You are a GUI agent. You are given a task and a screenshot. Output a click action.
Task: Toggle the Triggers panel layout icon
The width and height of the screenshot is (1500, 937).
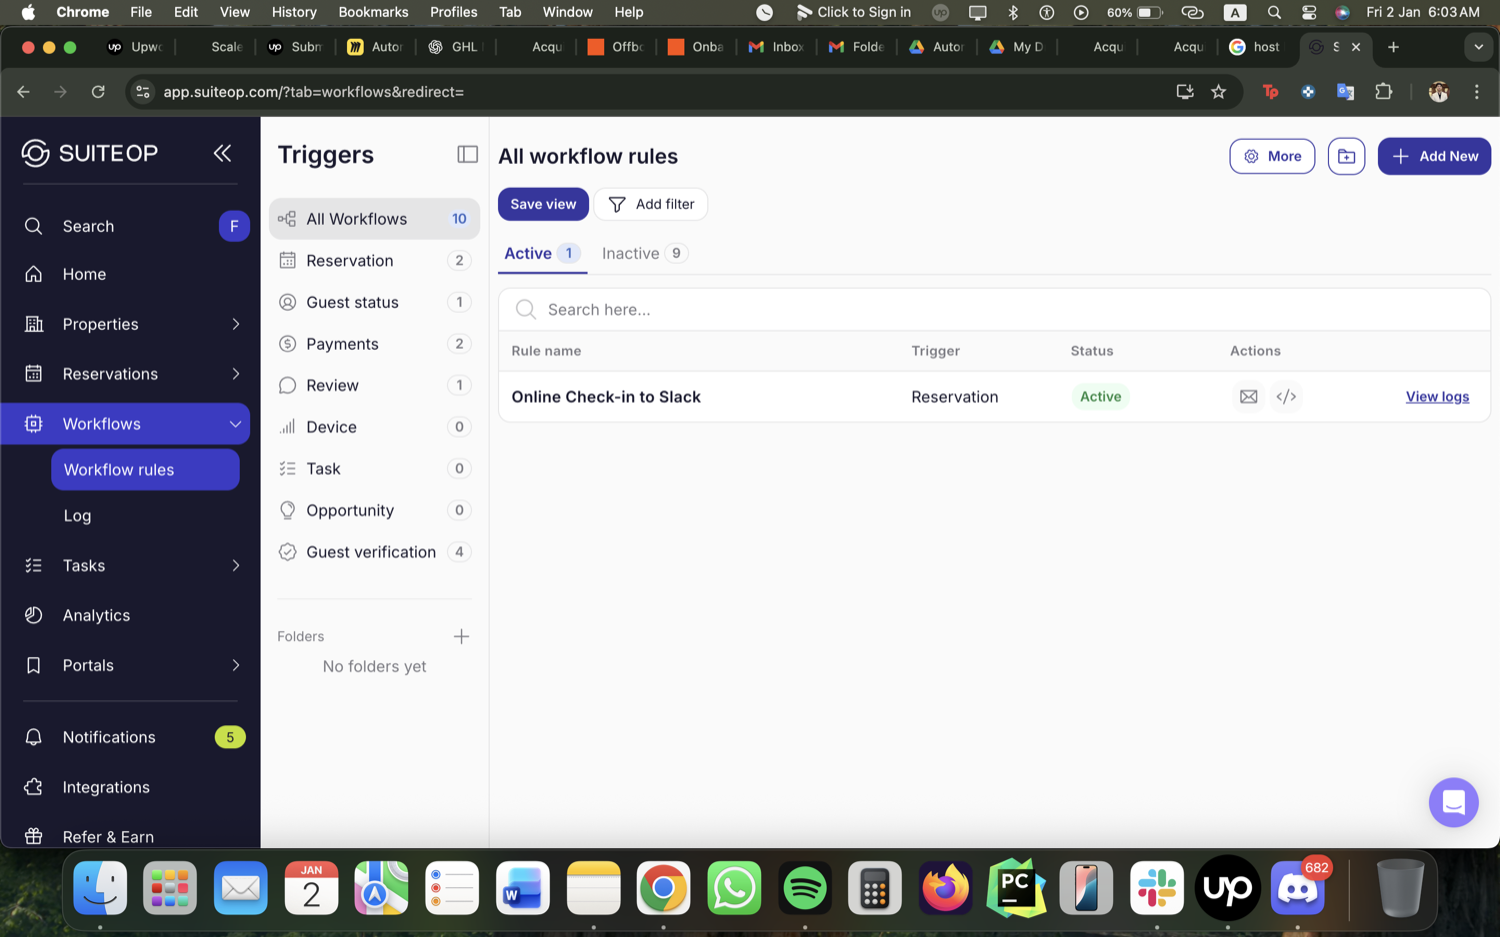click(x=467, y=154)
